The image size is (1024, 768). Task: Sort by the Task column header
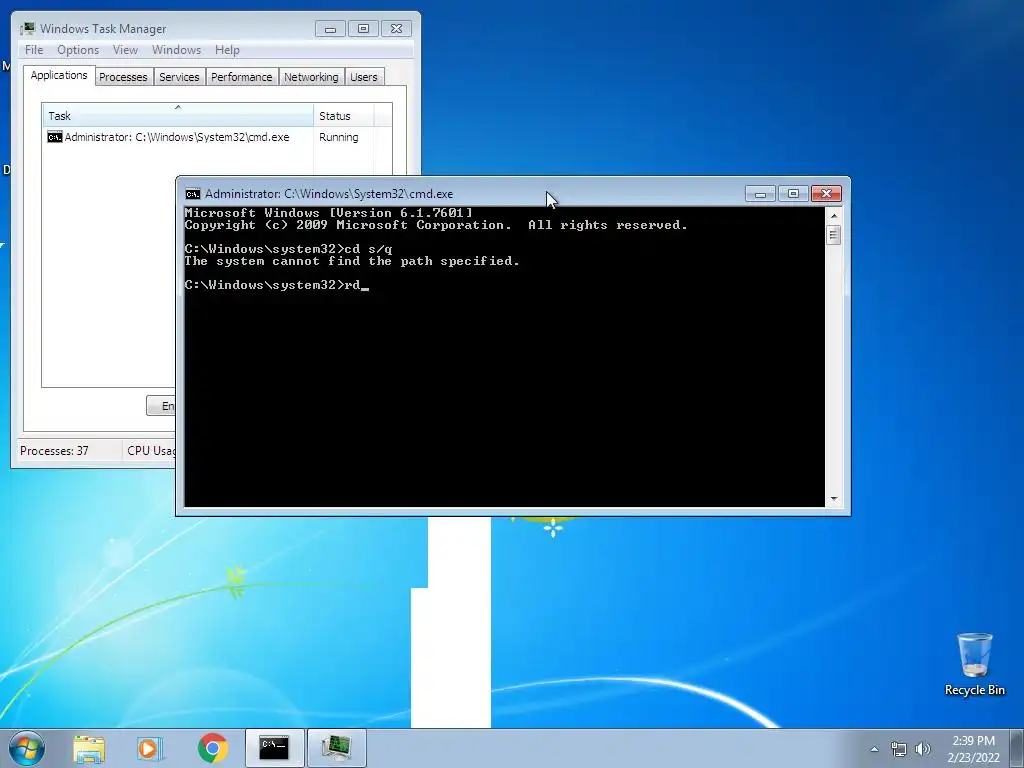click(x=178, y=115)
